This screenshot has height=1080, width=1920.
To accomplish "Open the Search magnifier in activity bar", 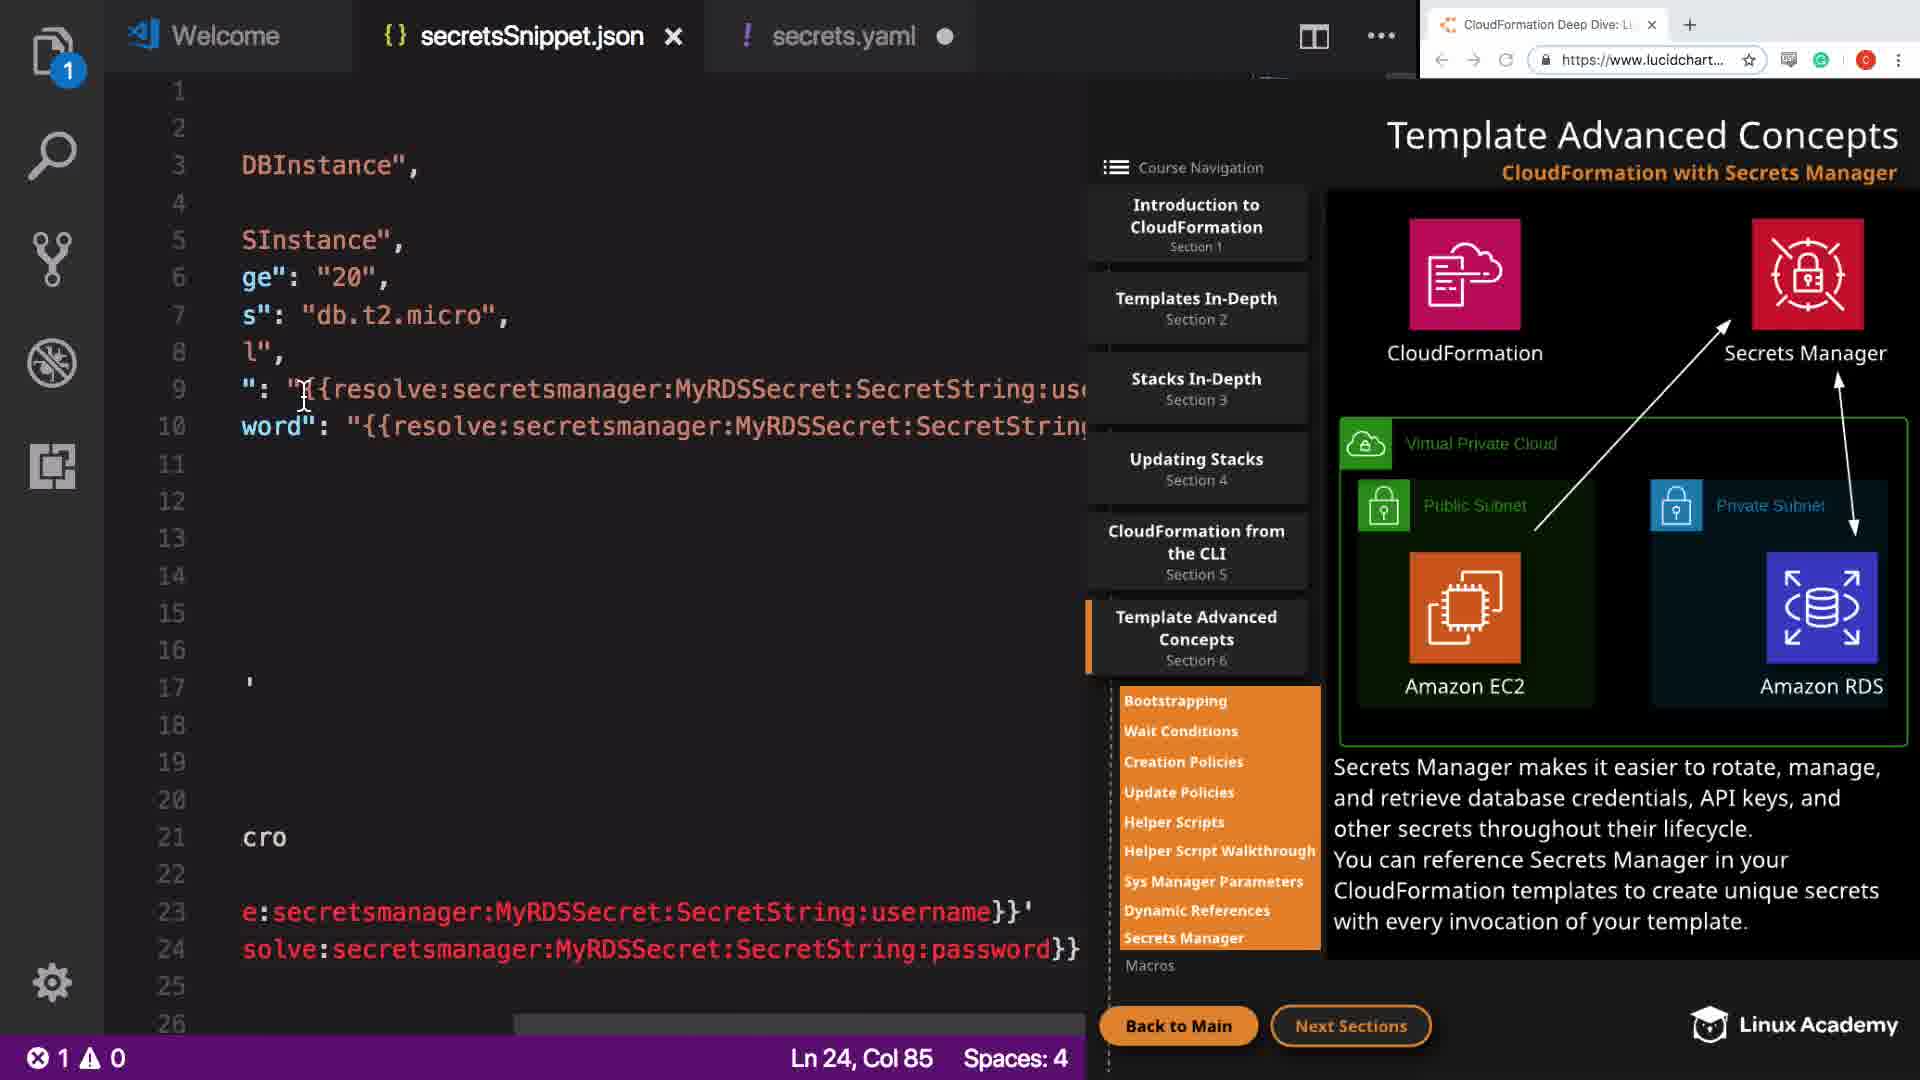I will (52, 156).
